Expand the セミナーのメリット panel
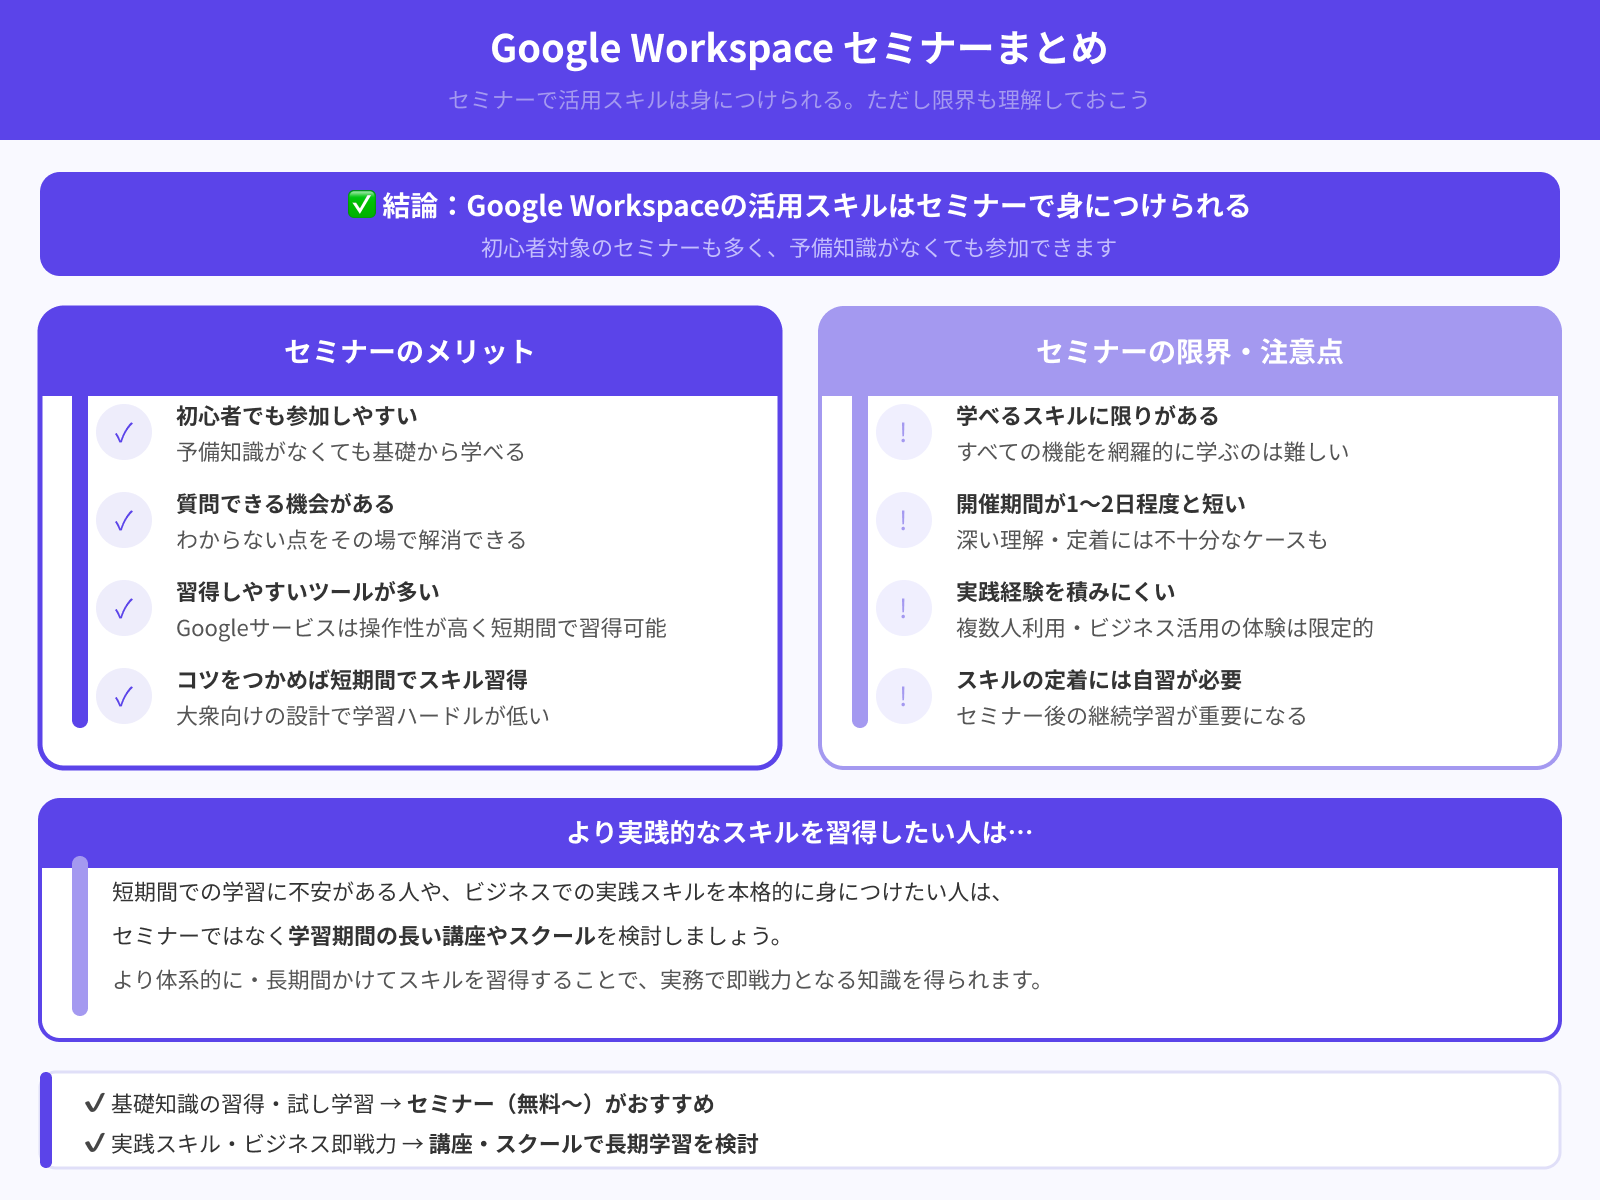This screenshot has width=1600, height=1200. pos(408,352)
